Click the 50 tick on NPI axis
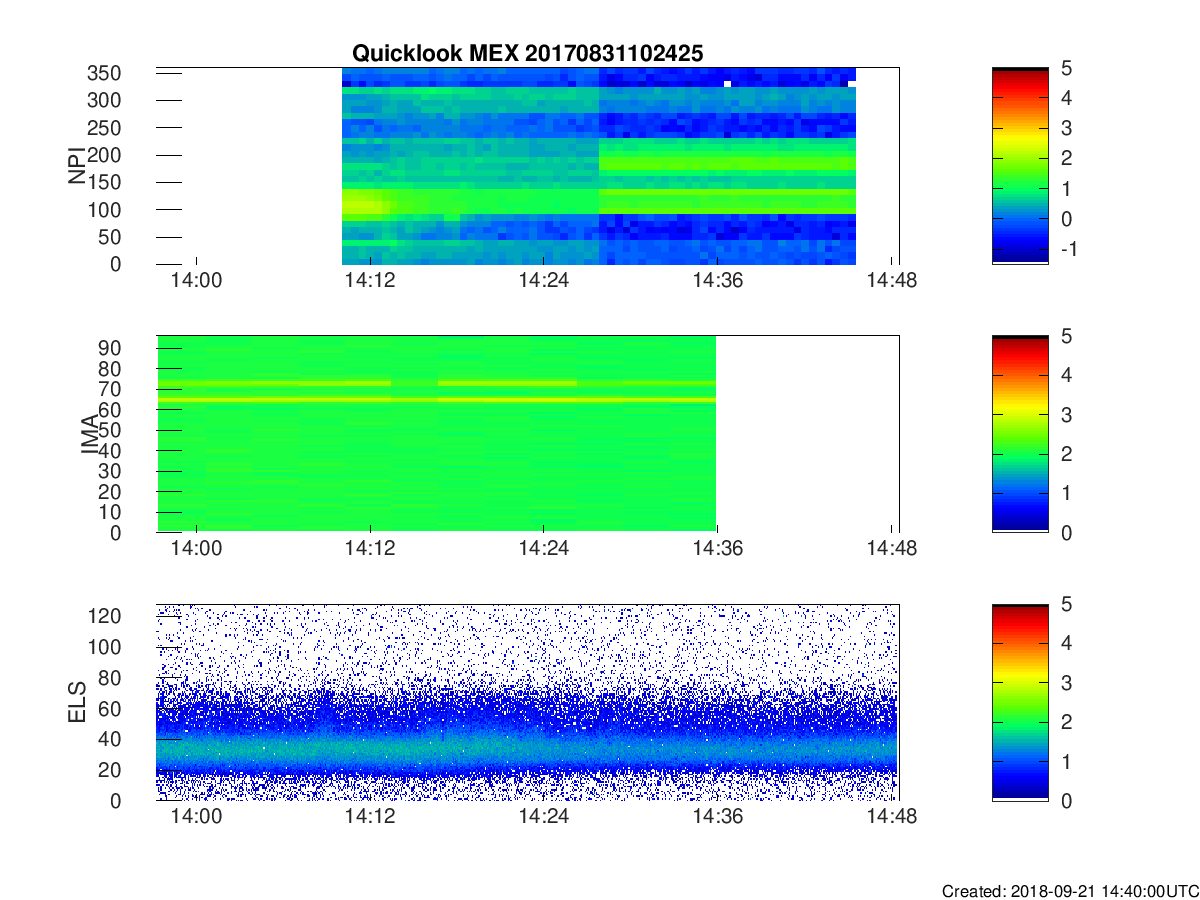 (111, 237)
